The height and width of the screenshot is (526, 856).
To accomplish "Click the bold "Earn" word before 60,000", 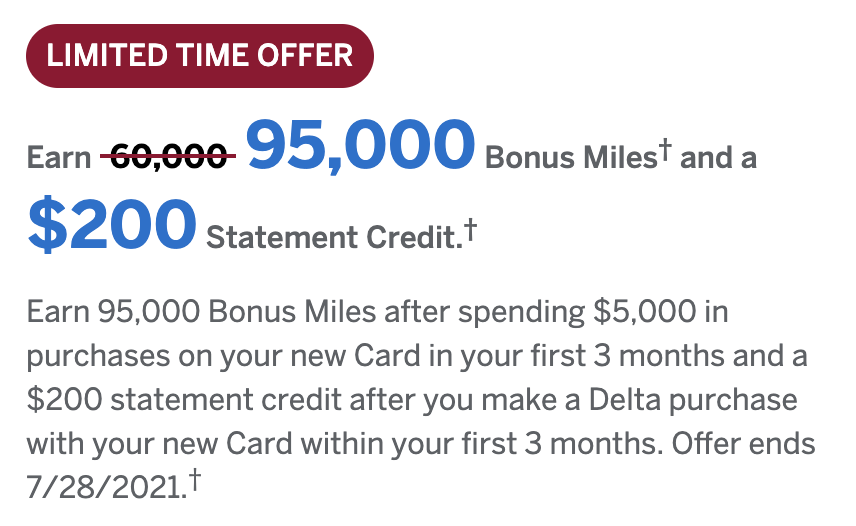I will (59, 158).
